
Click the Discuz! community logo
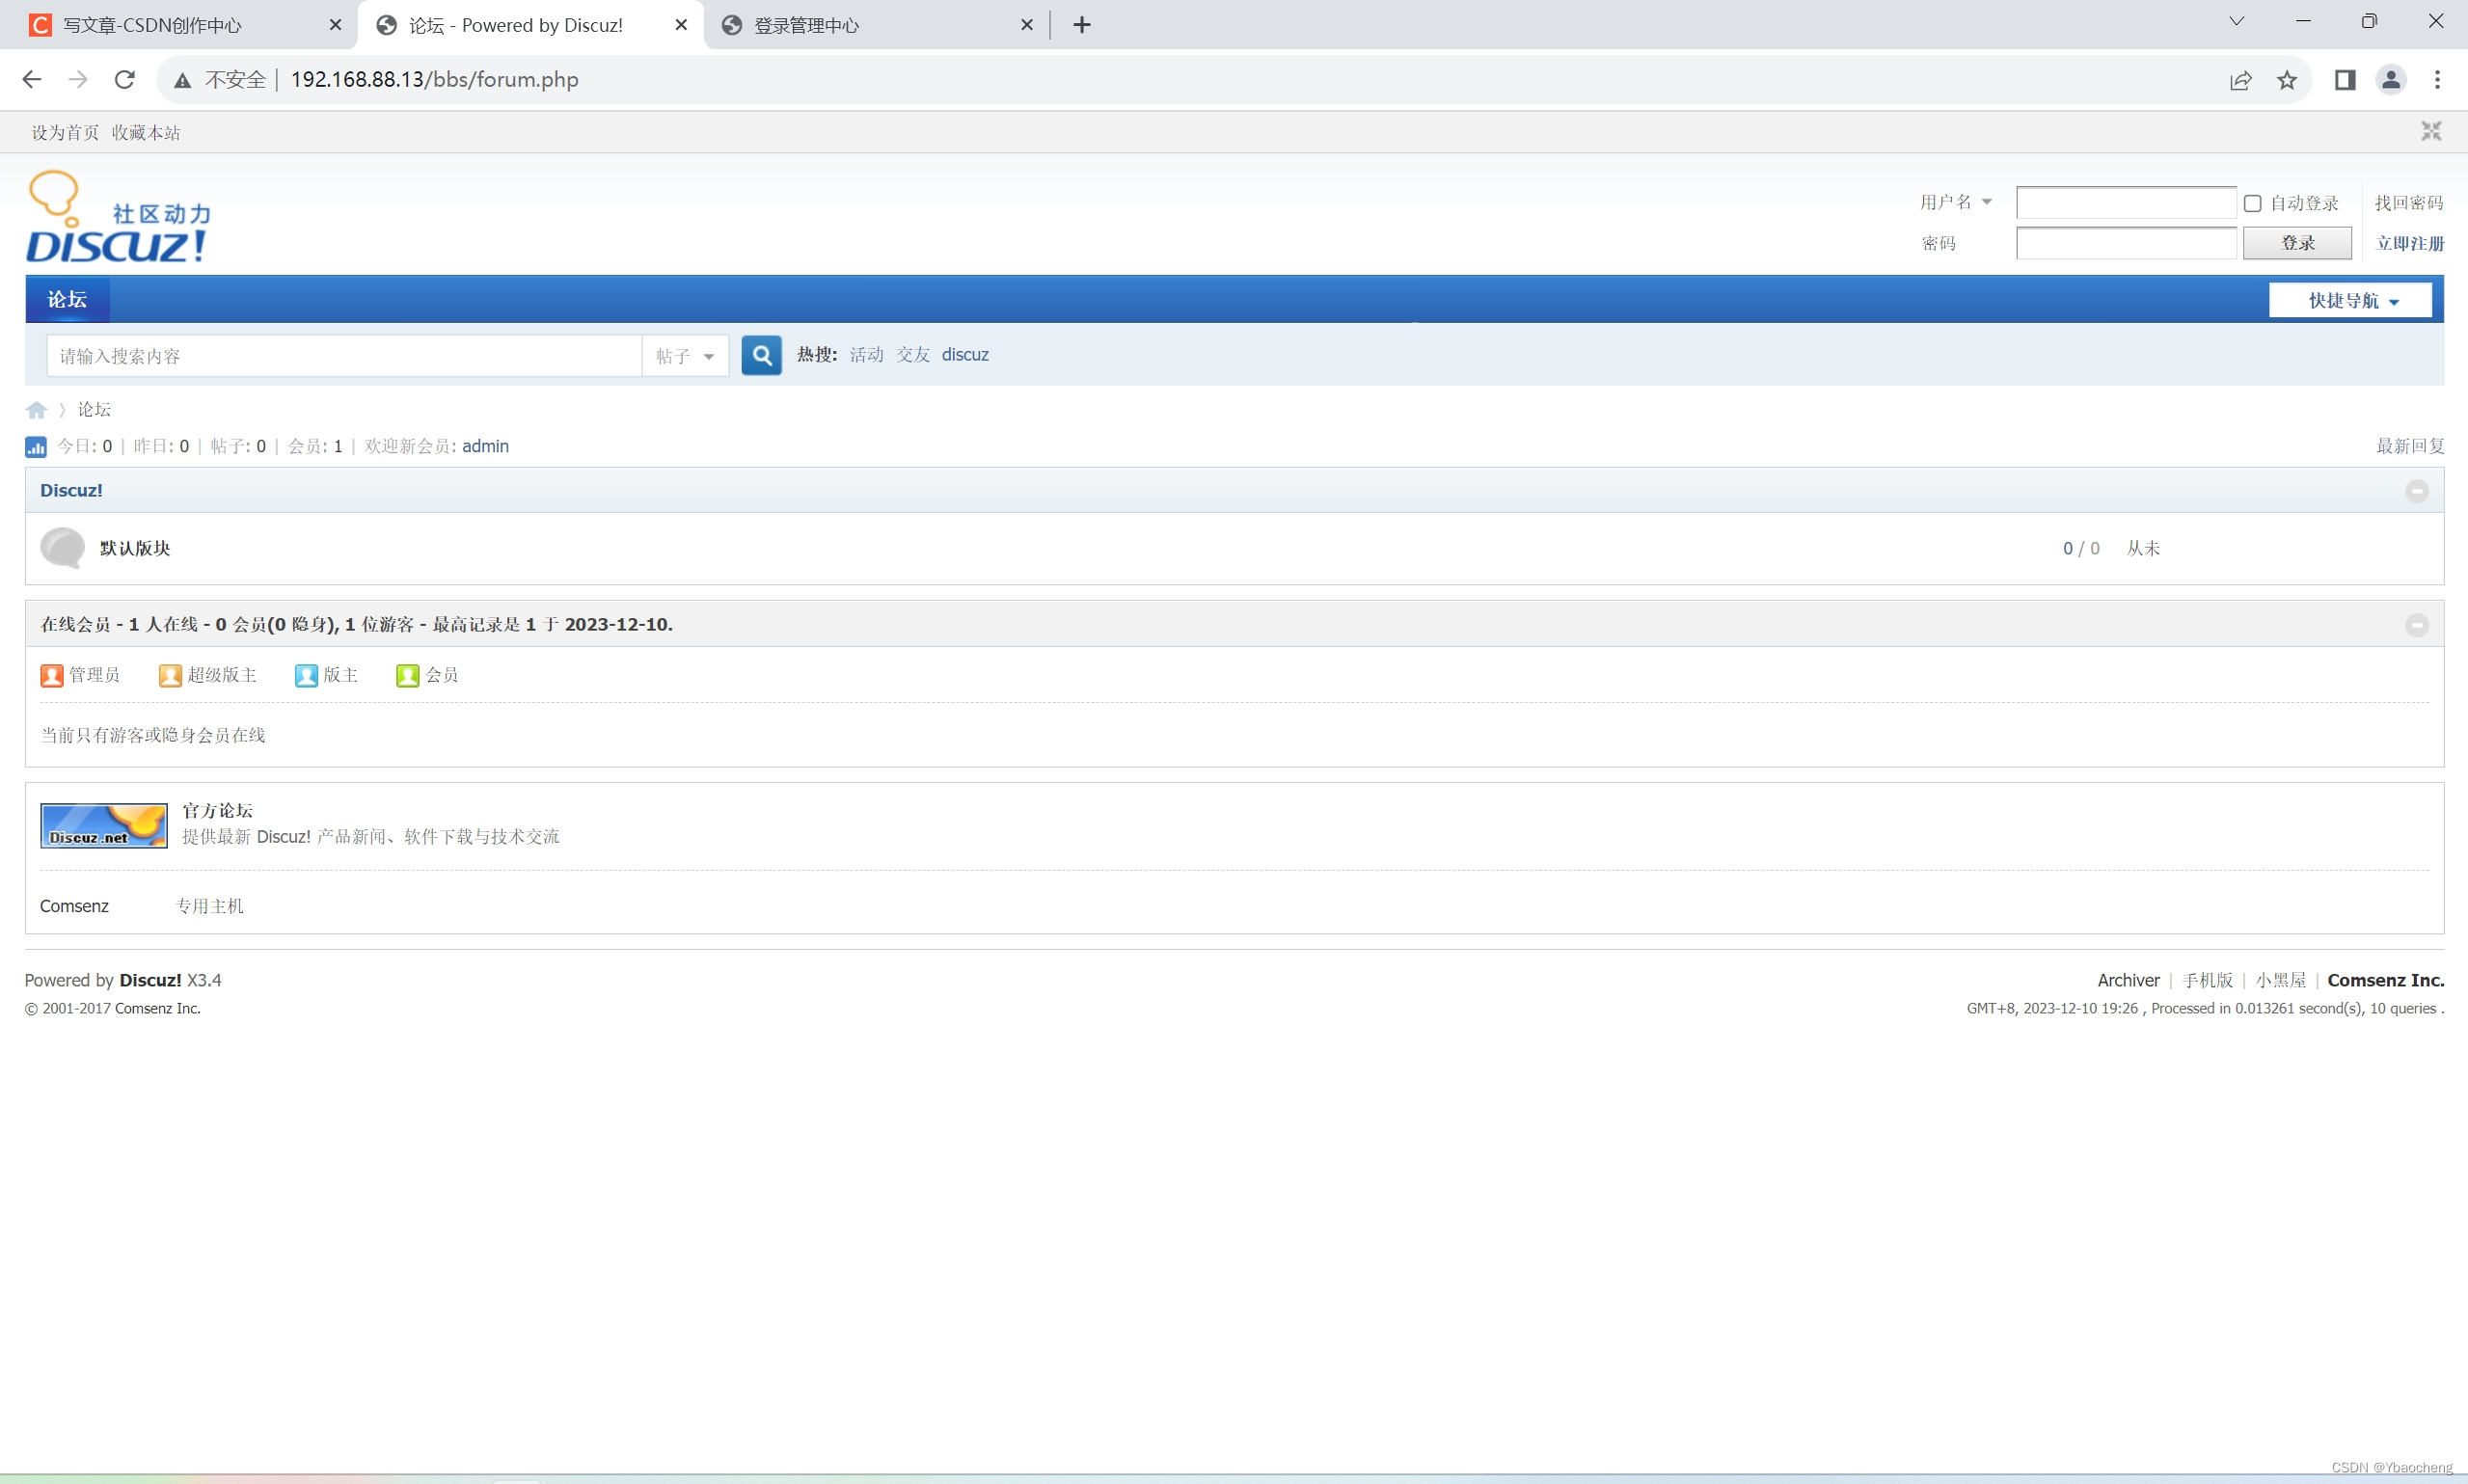pyautogui.click(x=118, y=217)
